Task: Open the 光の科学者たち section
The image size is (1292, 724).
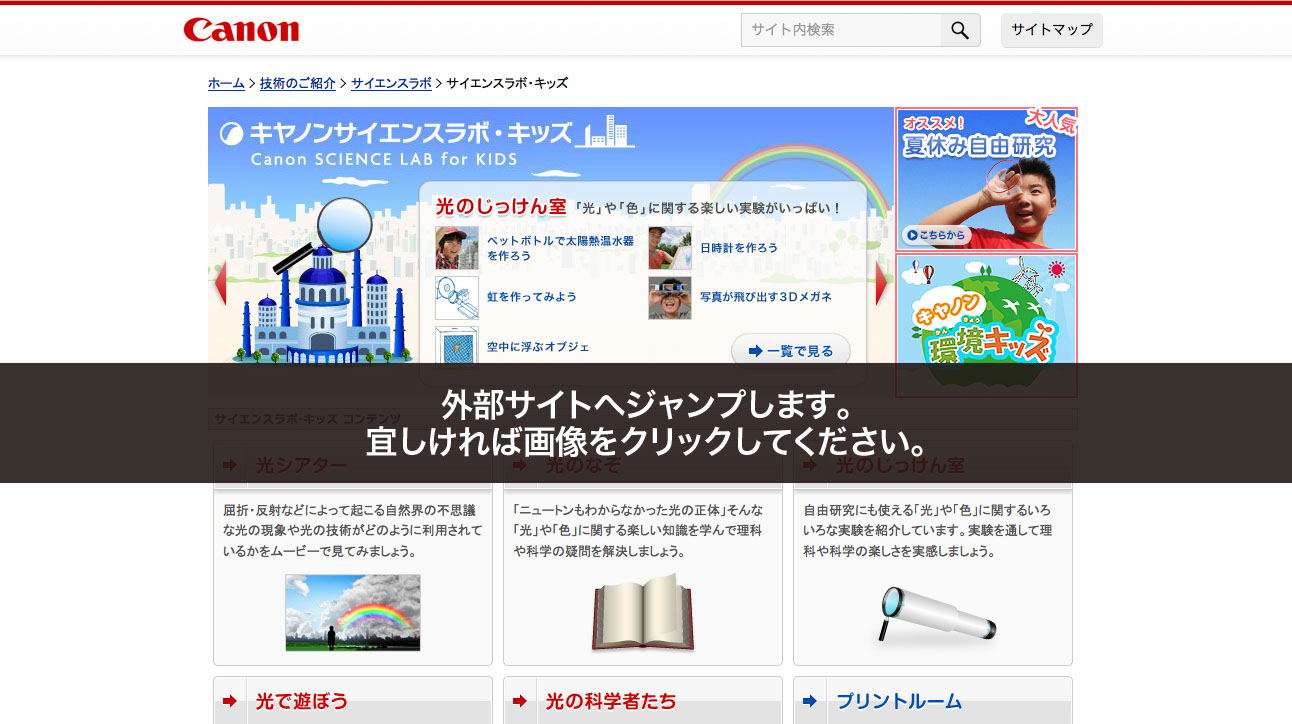Action: pyautogui.click(x=611, y=701)
